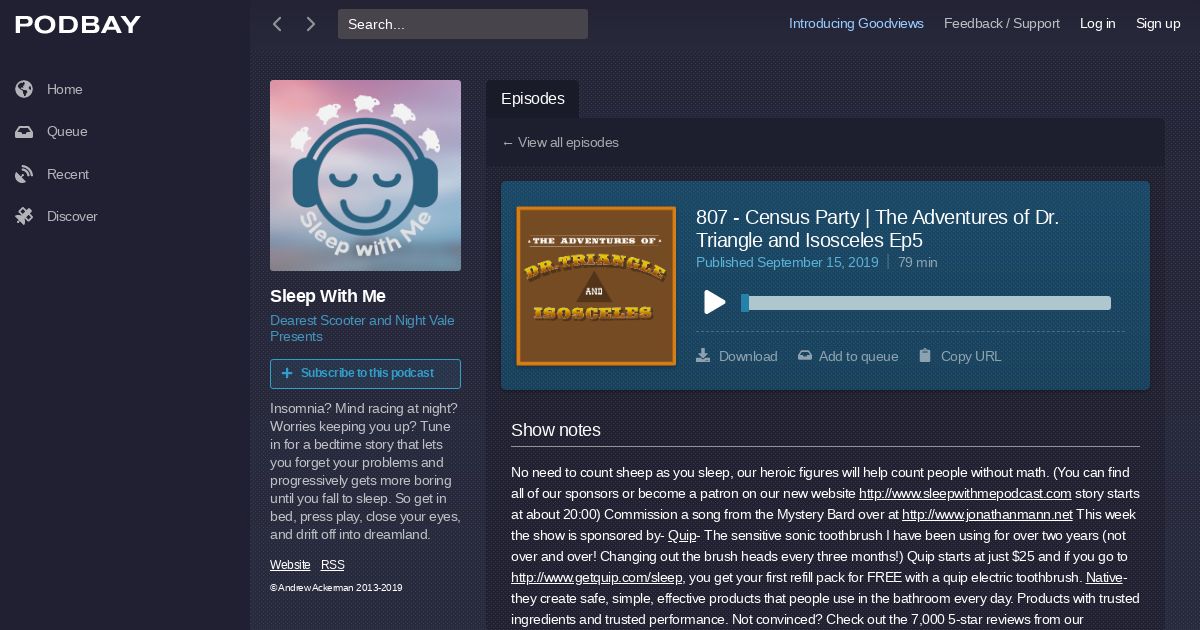Go back with the left chevron arrow
The height and width of the screenshot is (630, 1200).
click(x=277, y=24)
